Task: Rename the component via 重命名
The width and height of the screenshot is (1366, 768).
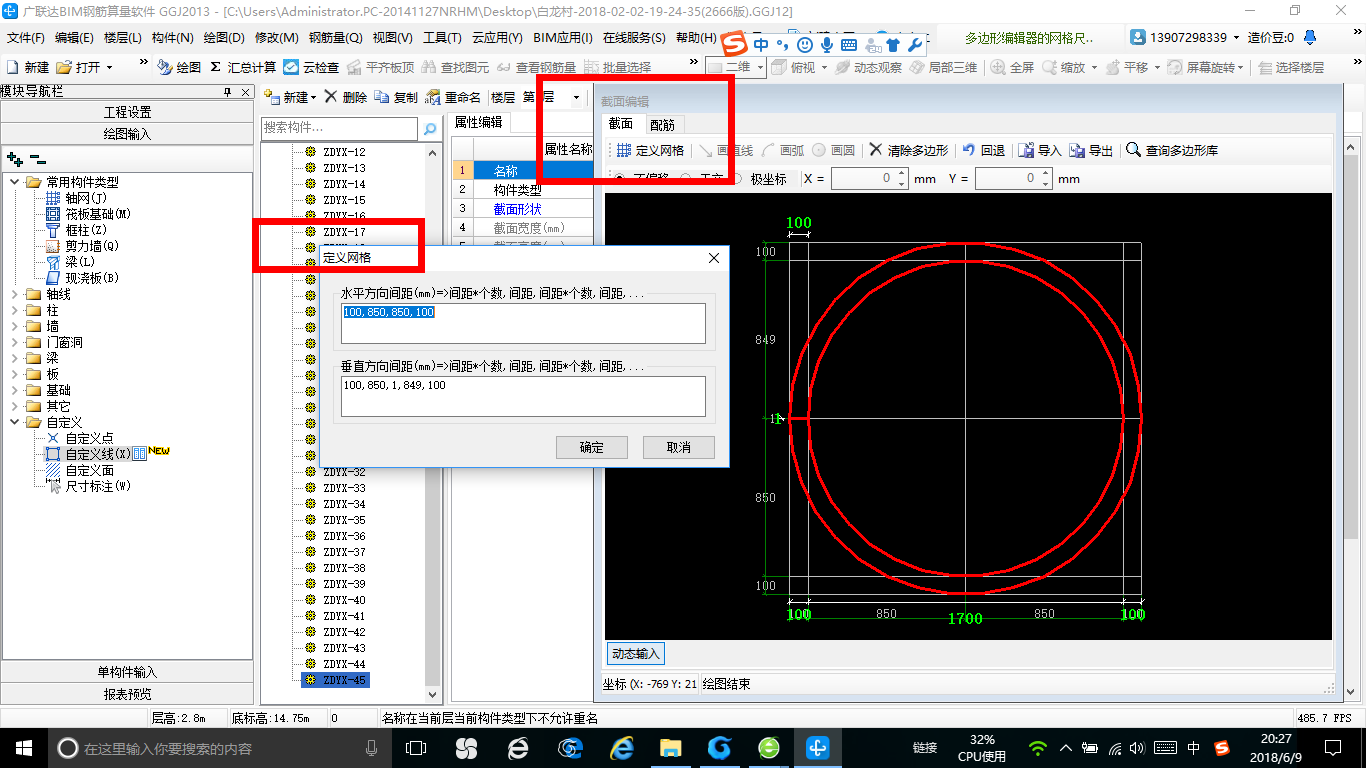Action: pyautogui.click(x=453, y=97)
